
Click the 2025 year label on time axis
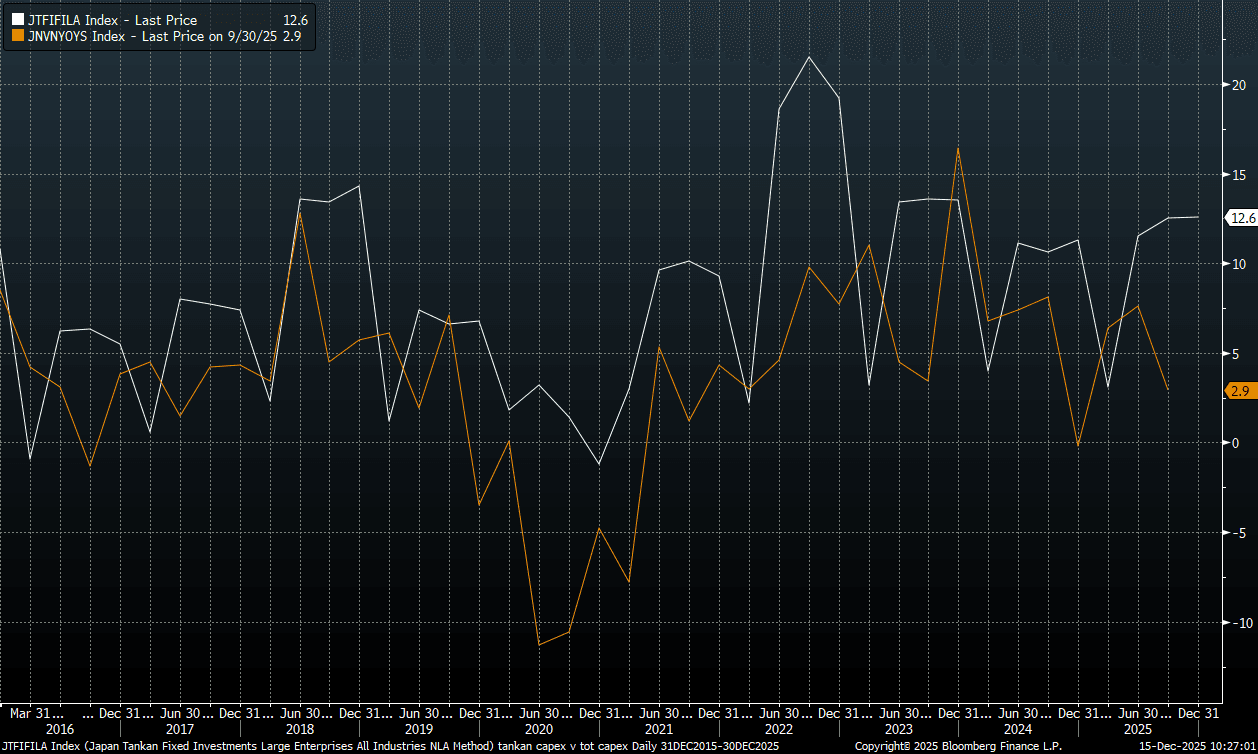[1139, 729]
